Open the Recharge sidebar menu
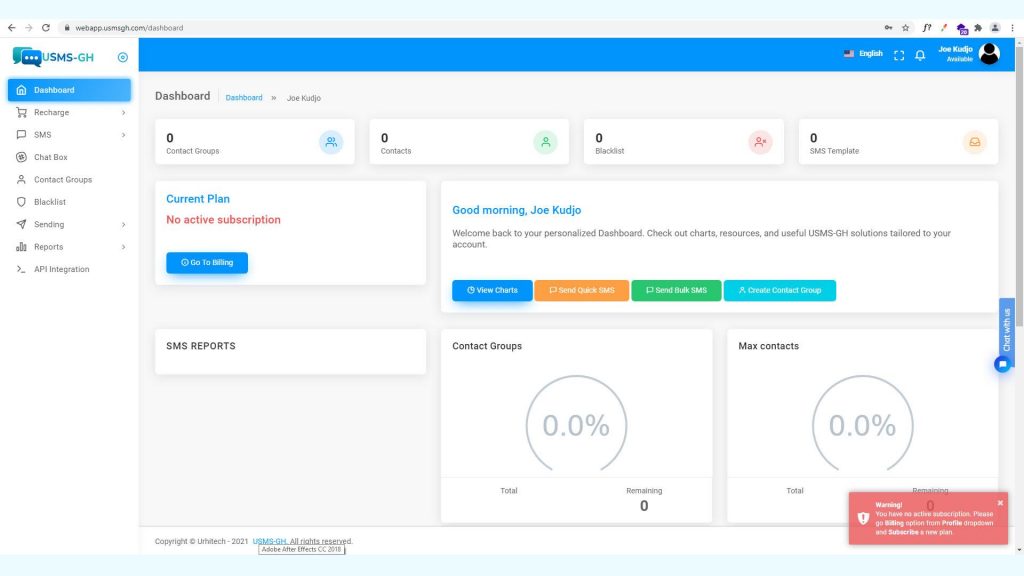The width and height of the screenshot is (1024, 576). pyautogui.click(x=69, y=112)
